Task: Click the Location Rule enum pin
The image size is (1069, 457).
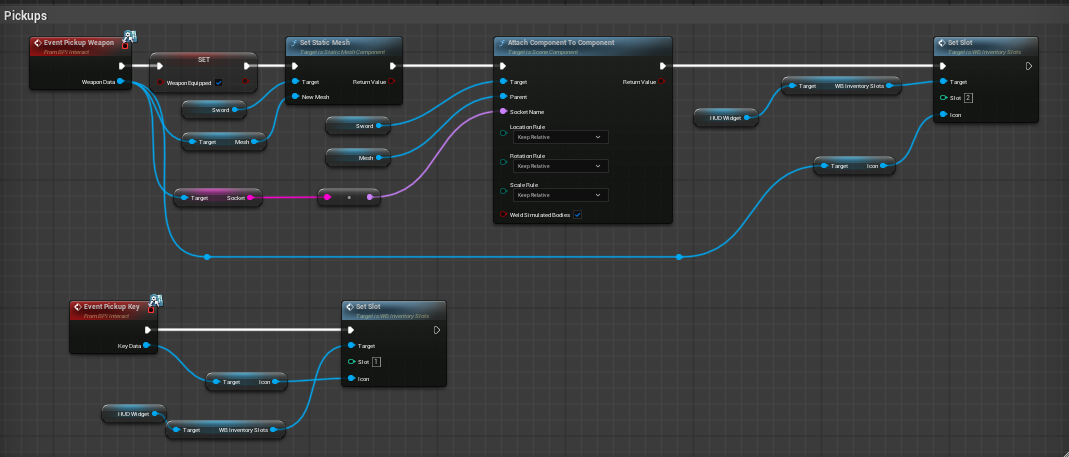Action: [503, 133]
